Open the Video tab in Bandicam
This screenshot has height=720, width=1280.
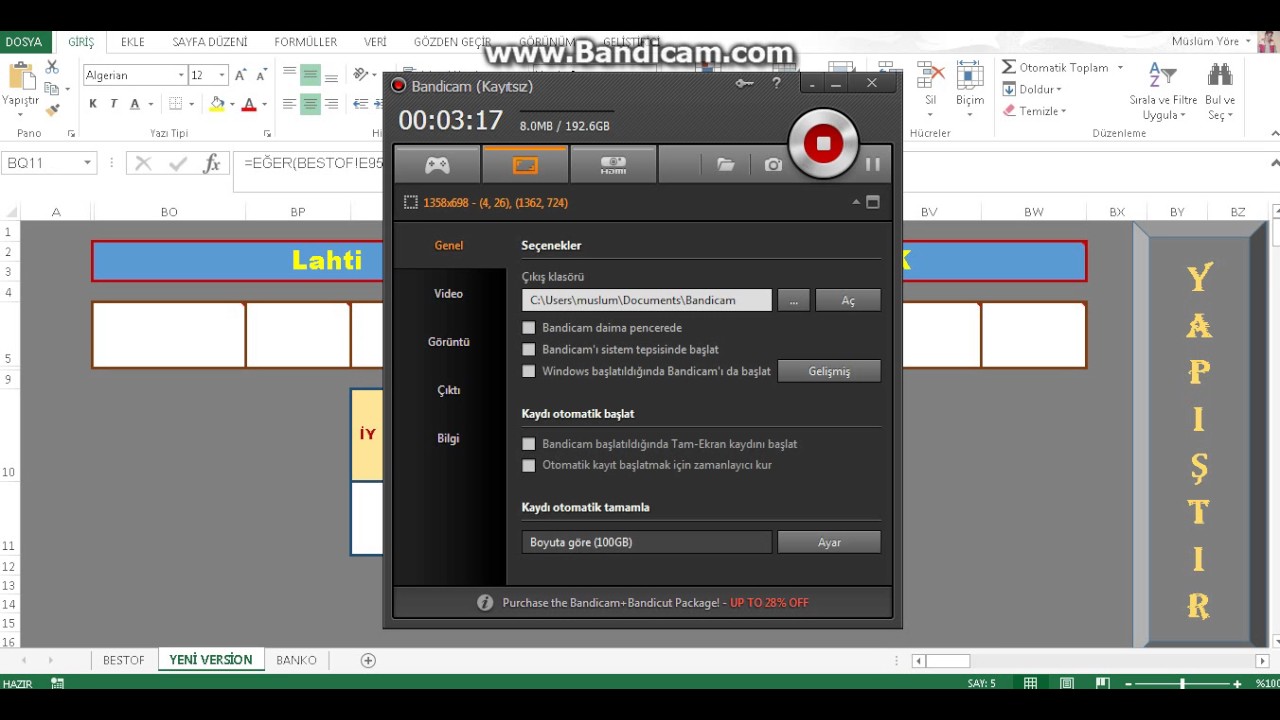449,293
